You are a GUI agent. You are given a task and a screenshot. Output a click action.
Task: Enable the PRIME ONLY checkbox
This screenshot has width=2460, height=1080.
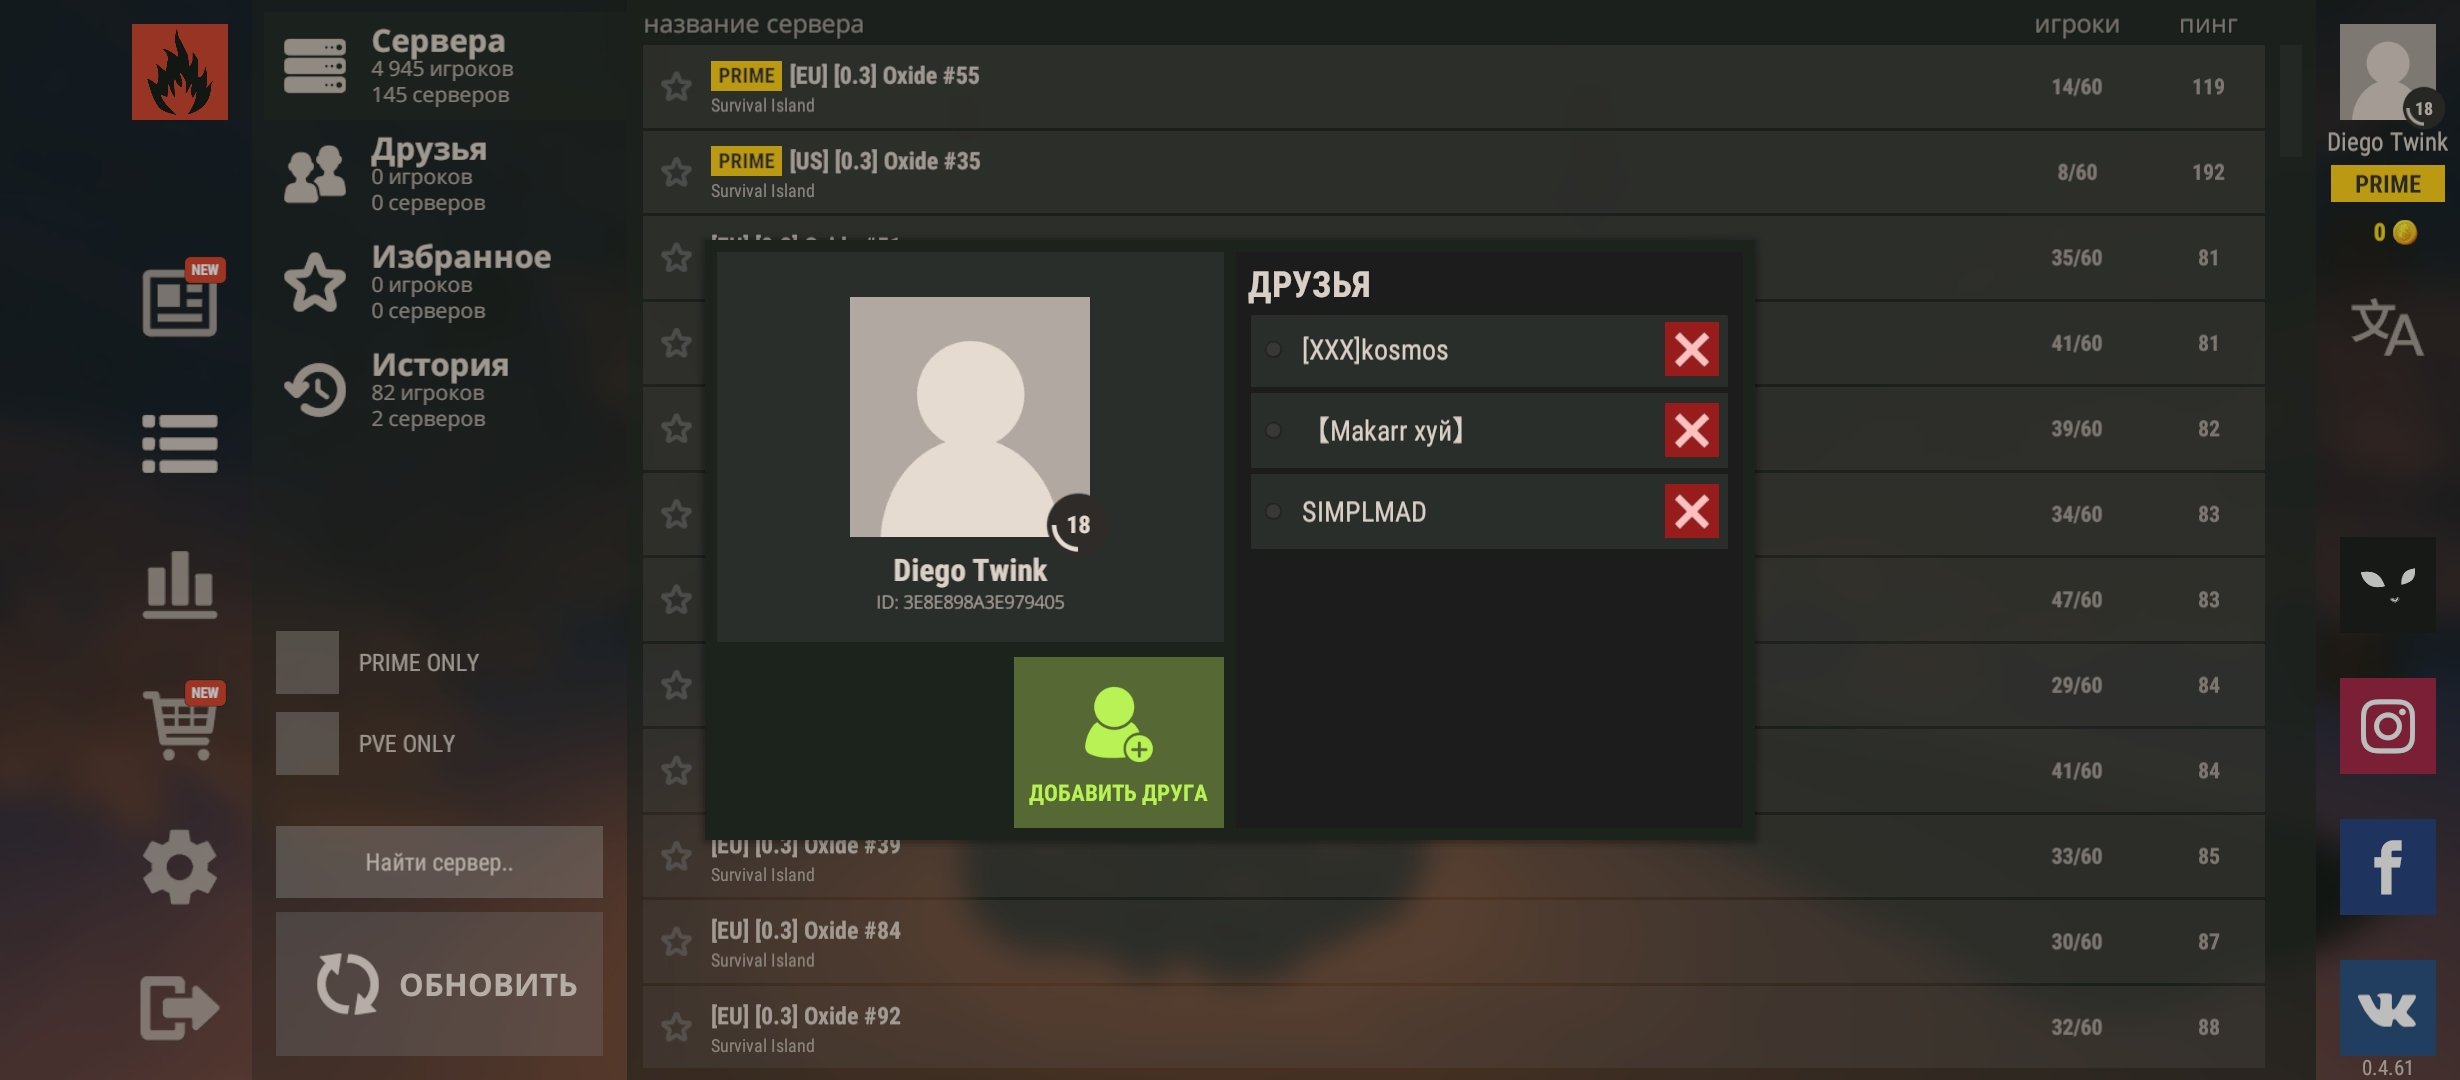coord(308,662)
